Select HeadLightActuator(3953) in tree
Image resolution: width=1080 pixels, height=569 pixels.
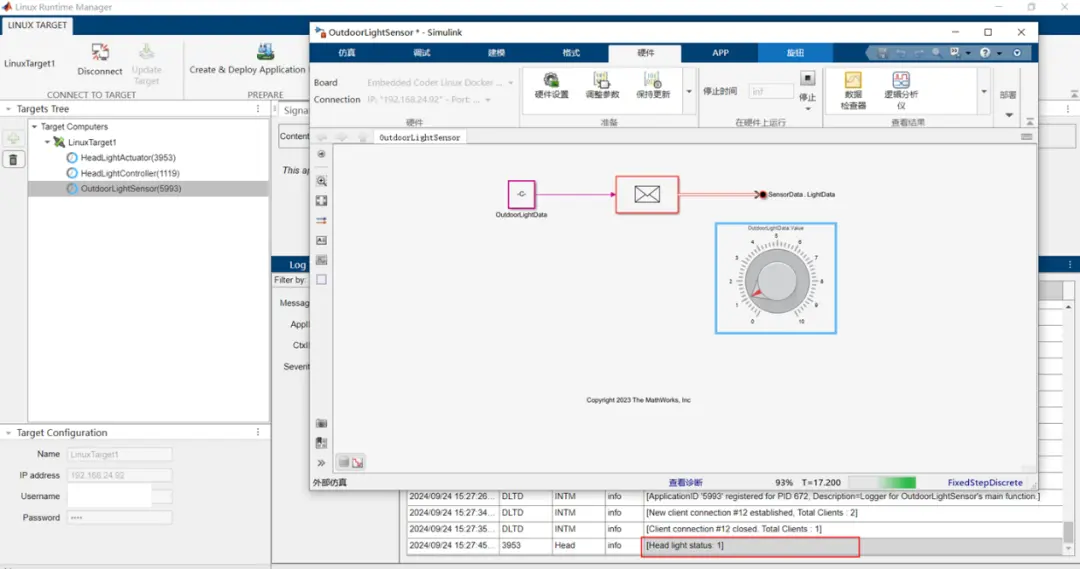[128, 158]
